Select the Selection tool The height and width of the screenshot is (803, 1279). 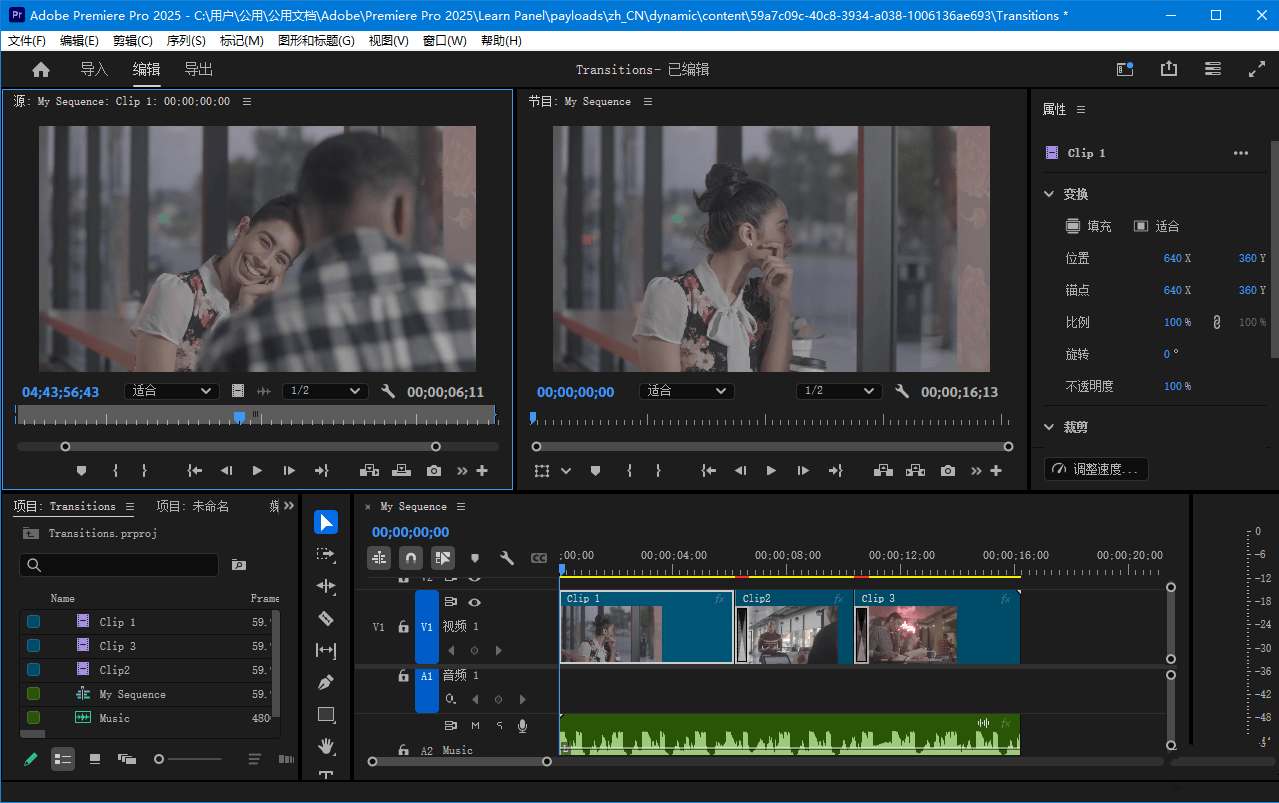point(325,521)
